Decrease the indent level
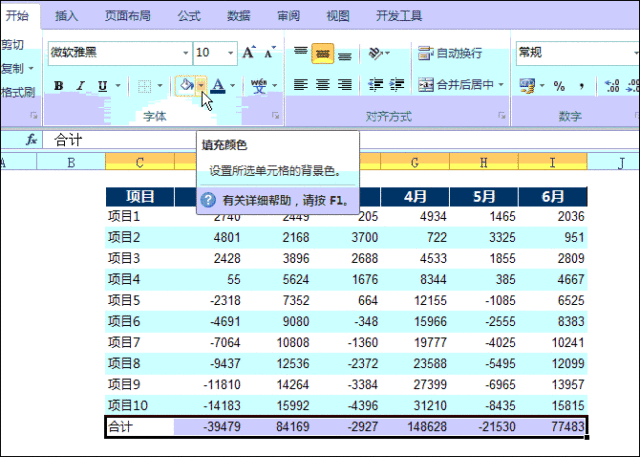Image resolution: width=640 pixels, height=457 pixels. 376,85
